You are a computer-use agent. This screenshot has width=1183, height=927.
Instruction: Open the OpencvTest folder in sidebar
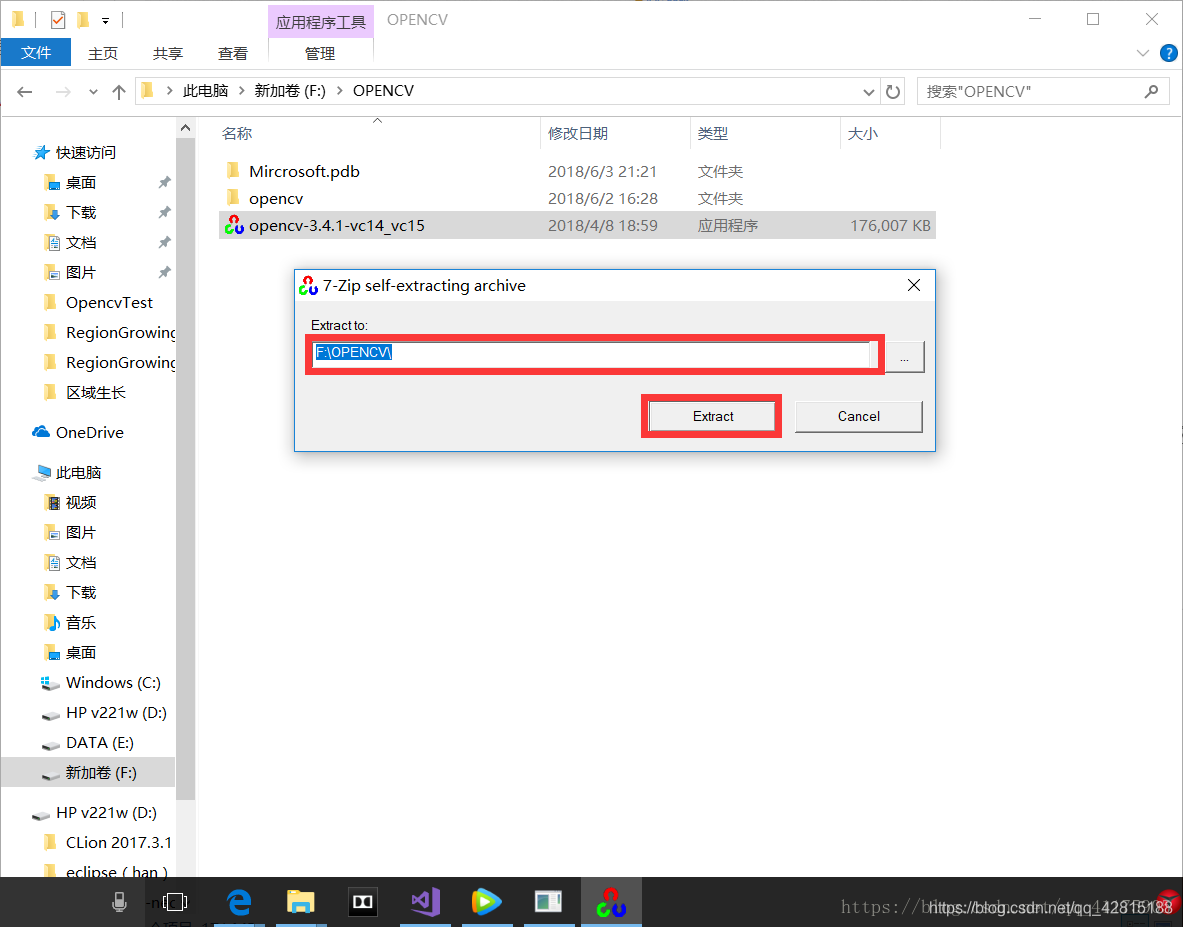[109, 302]
